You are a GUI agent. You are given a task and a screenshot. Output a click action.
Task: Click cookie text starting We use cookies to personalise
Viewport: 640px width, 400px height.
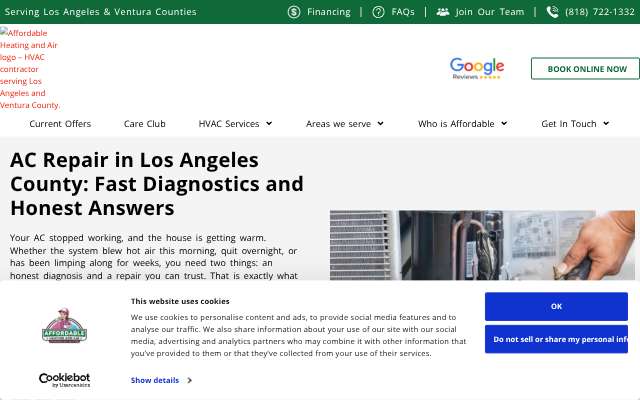298,335
